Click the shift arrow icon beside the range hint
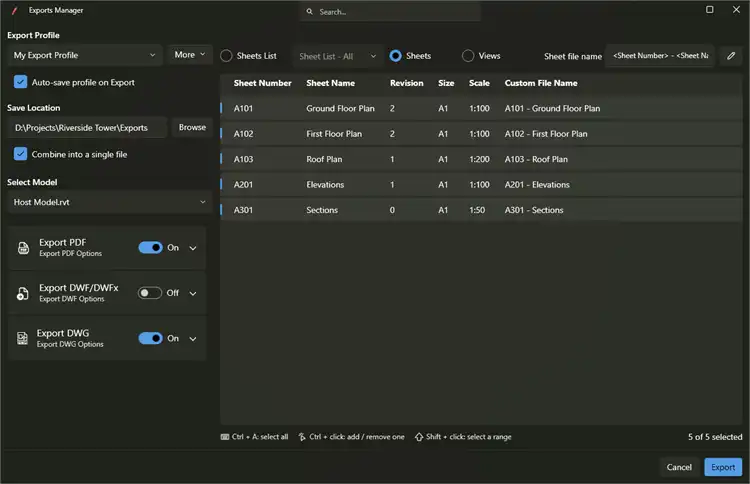Image resolution: width=750 pixels, height=484 pixels. pyautogui.click(x=419, y=437)
